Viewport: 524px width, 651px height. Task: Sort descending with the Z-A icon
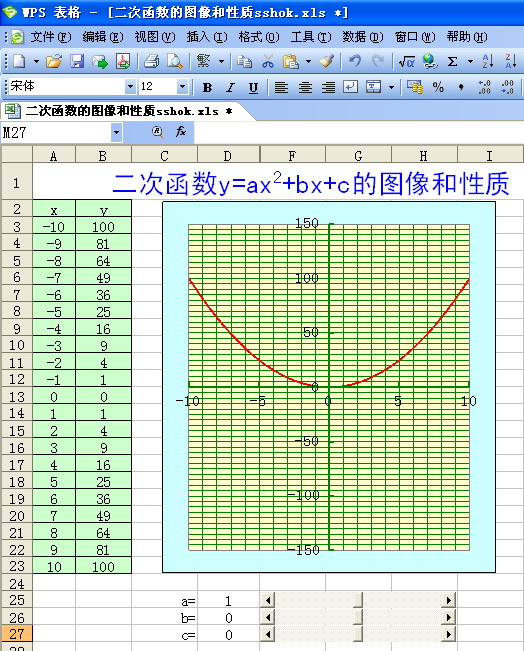click(511, 61)
